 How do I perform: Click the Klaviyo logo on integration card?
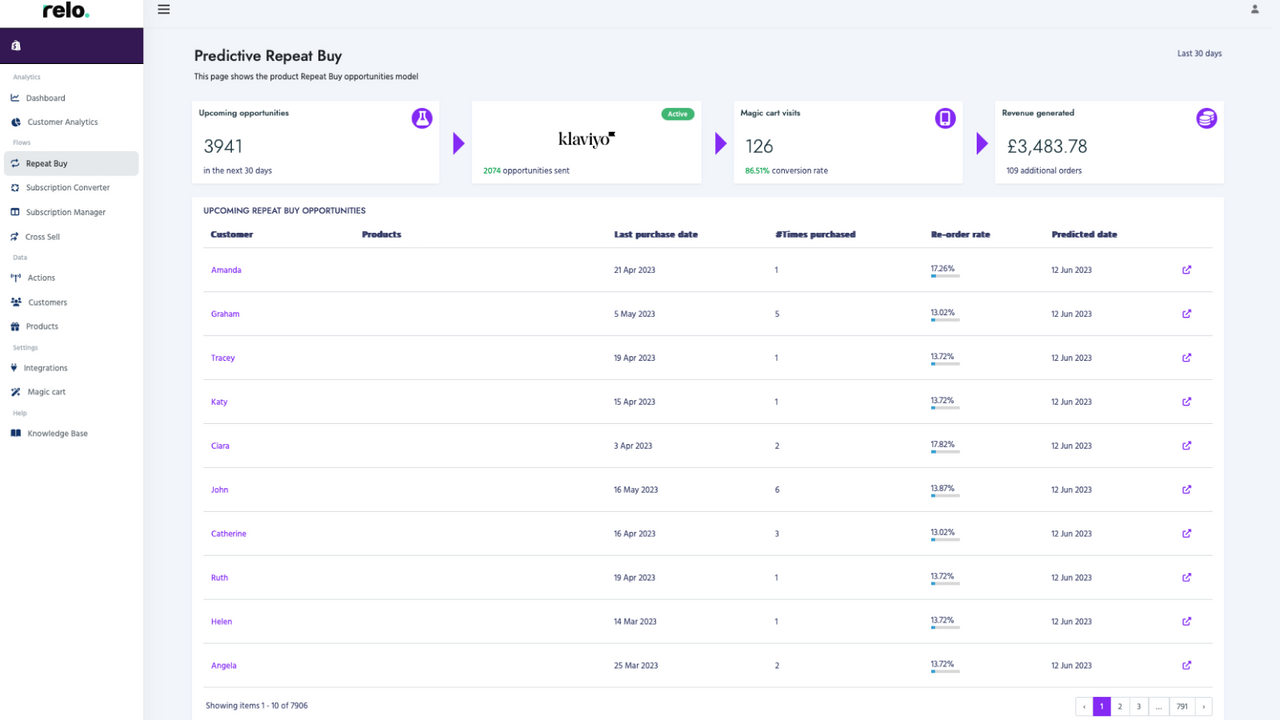click(586, 140)
